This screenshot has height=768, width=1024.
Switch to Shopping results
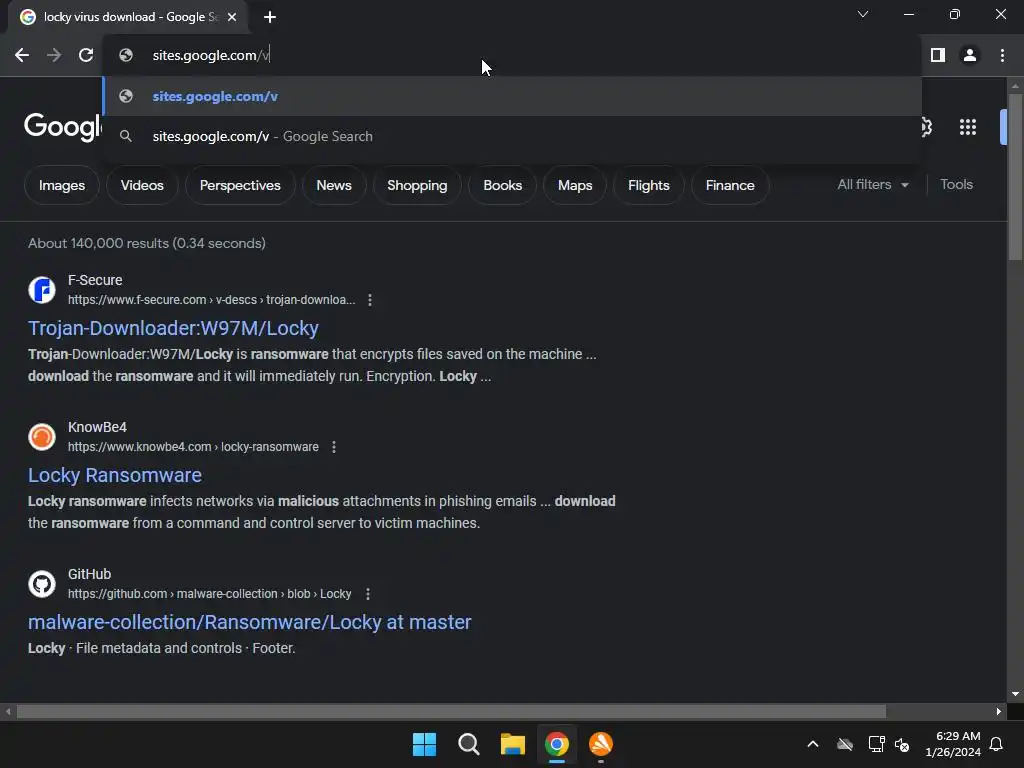point(417,185)
